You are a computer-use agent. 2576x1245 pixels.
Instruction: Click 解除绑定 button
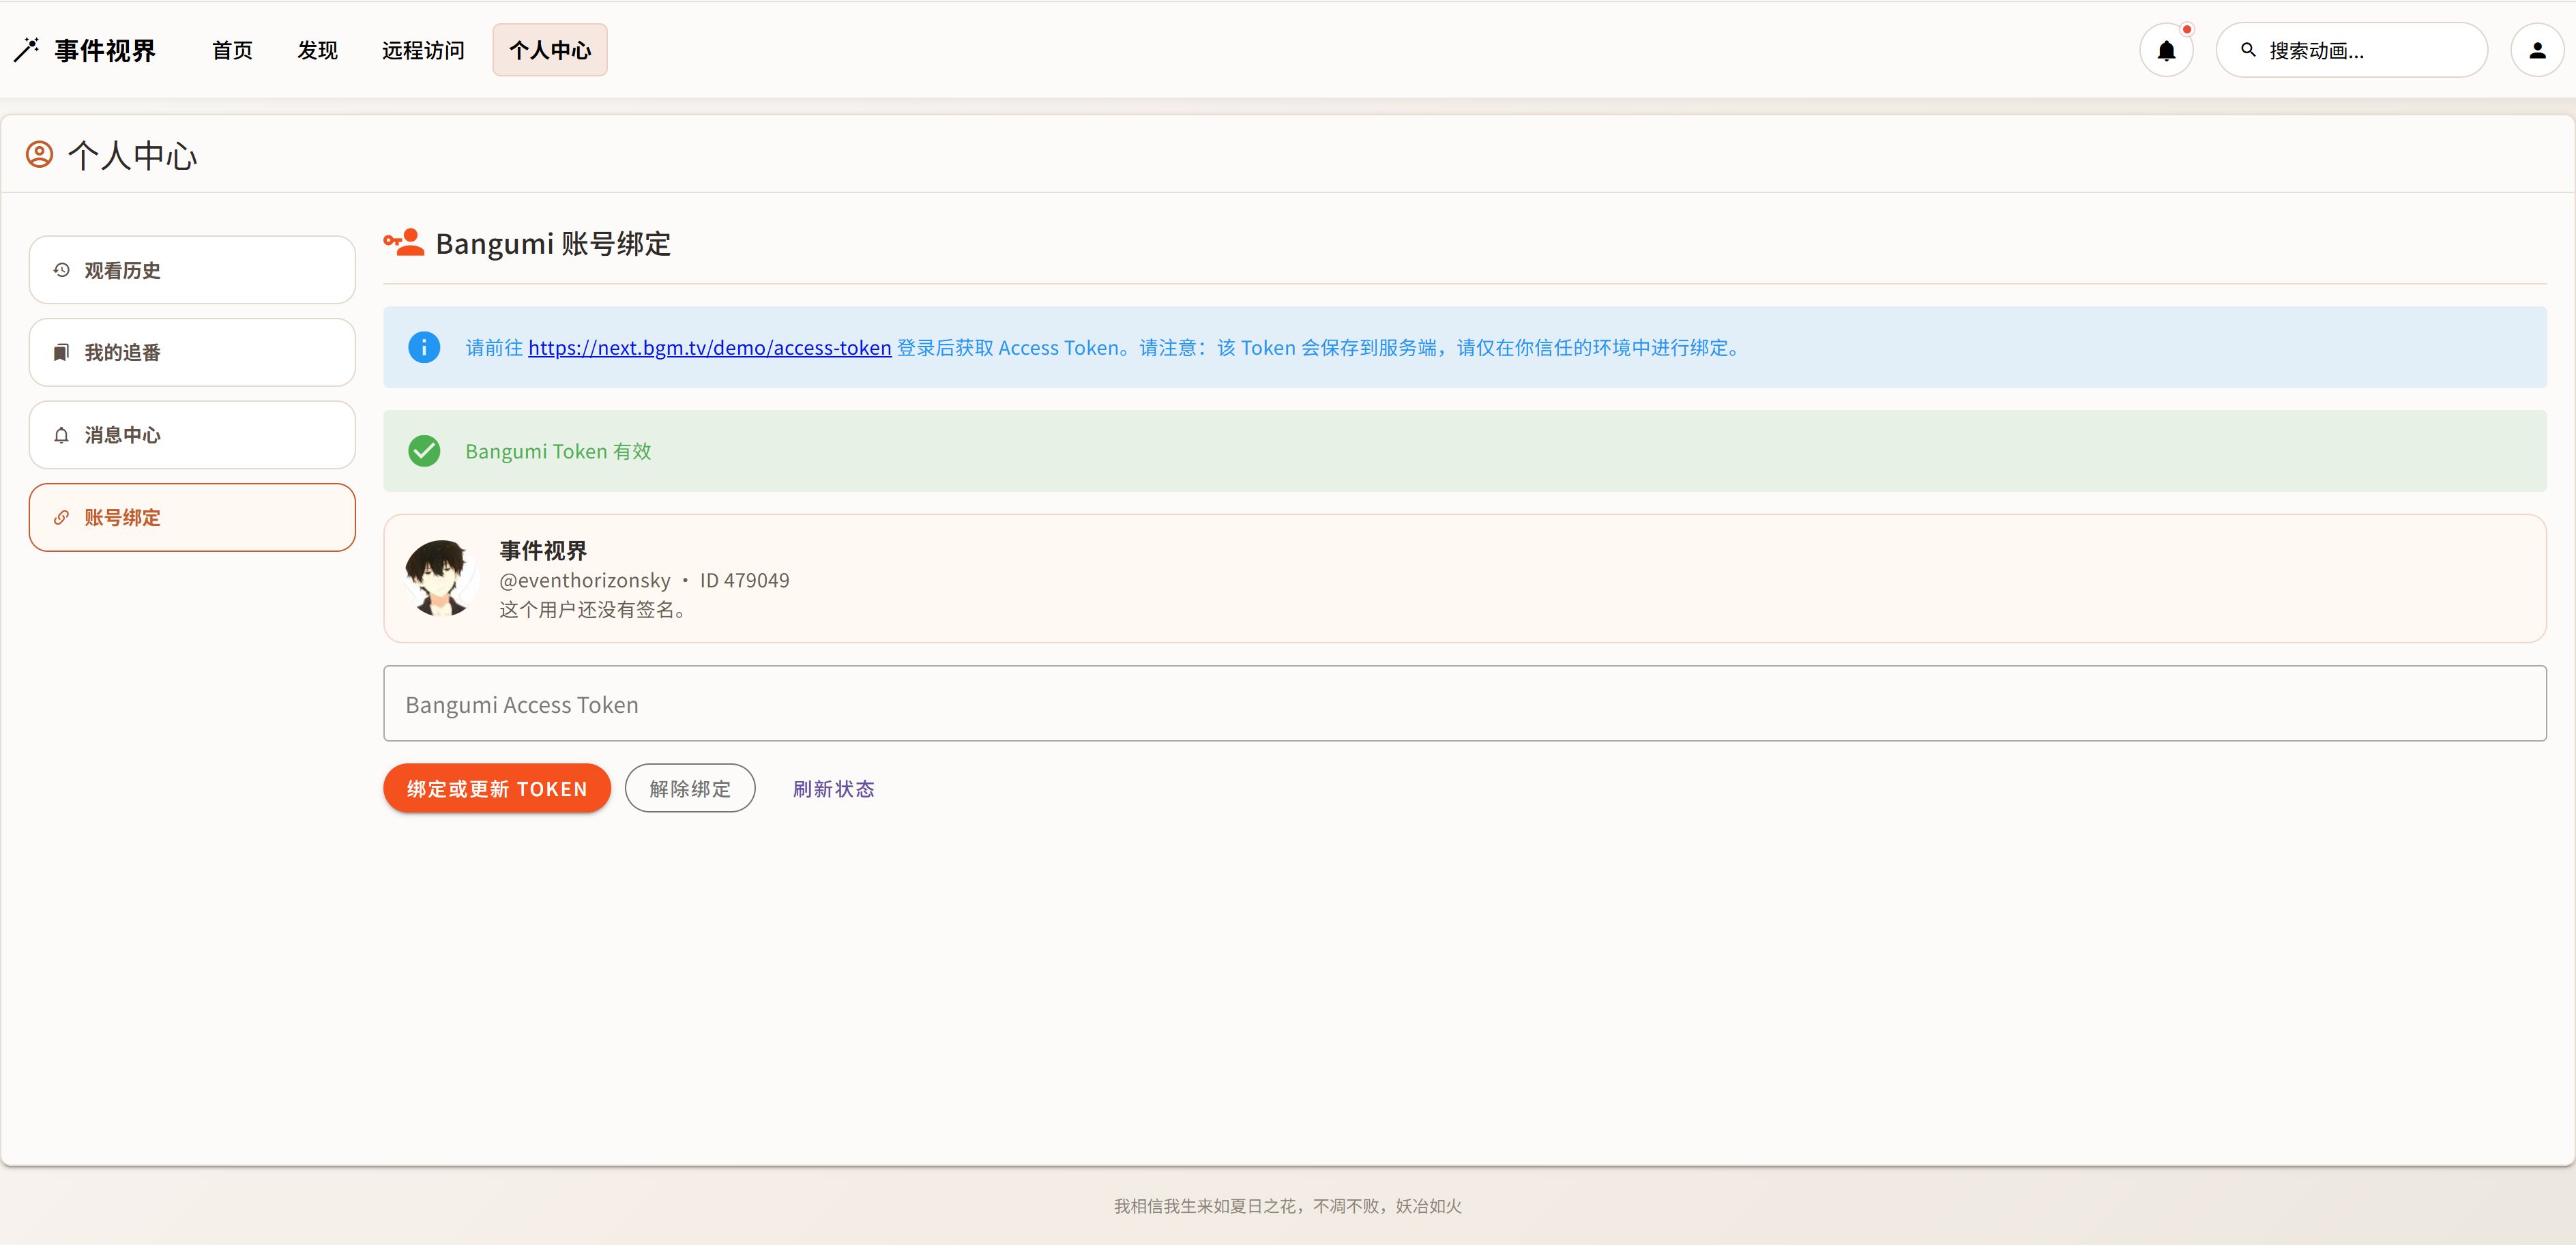[x=690, y=788]
